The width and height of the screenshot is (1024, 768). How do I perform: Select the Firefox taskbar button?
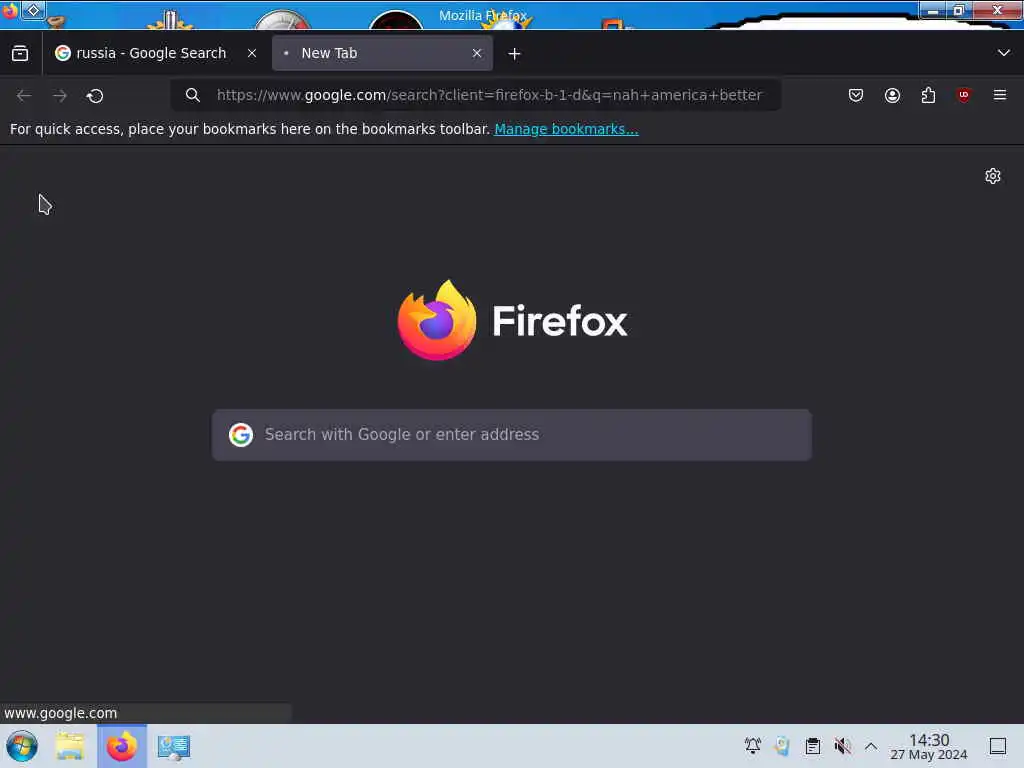click(x=122, y=746)
